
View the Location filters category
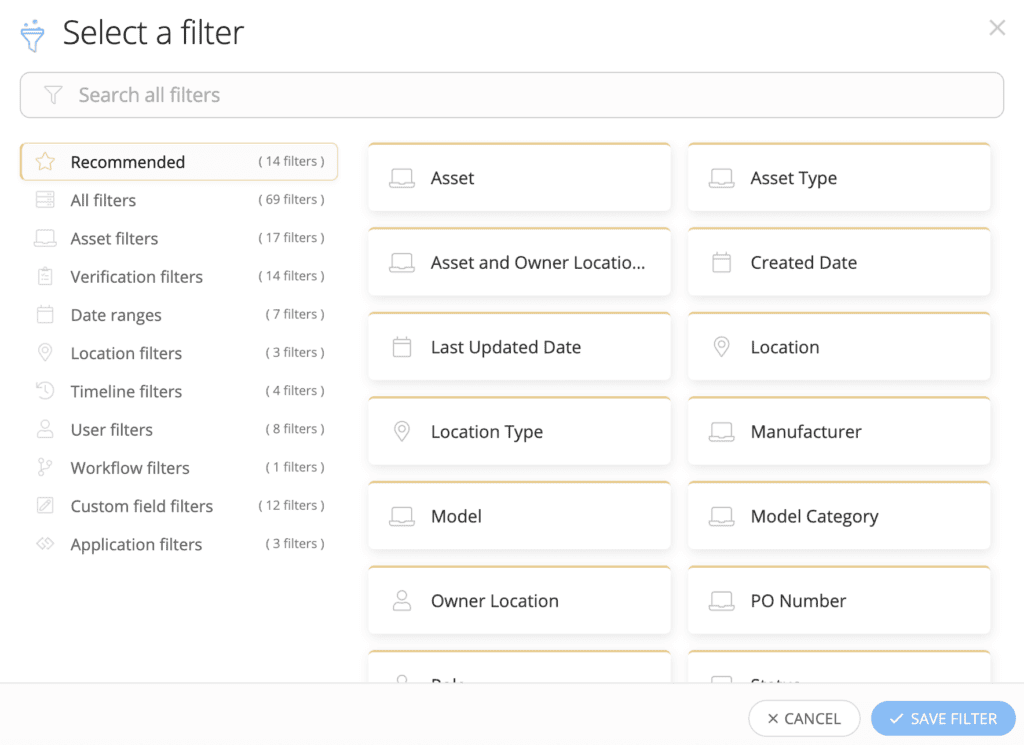[x=179, y=353]
